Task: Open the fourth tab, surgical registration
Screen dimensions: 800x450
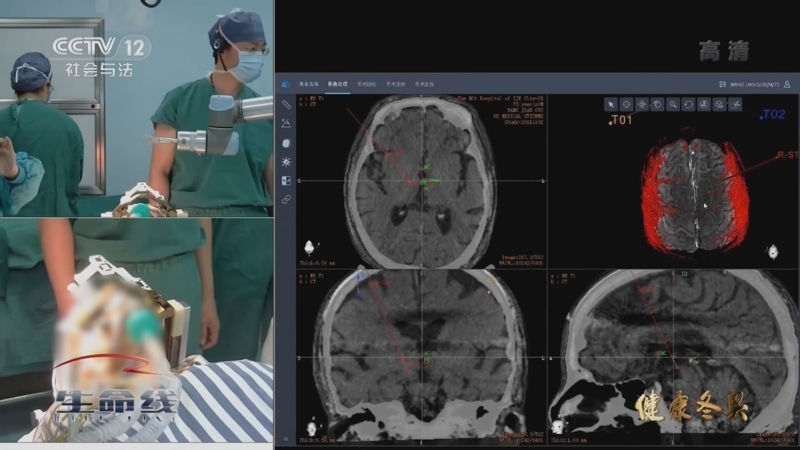Action: 395,84
